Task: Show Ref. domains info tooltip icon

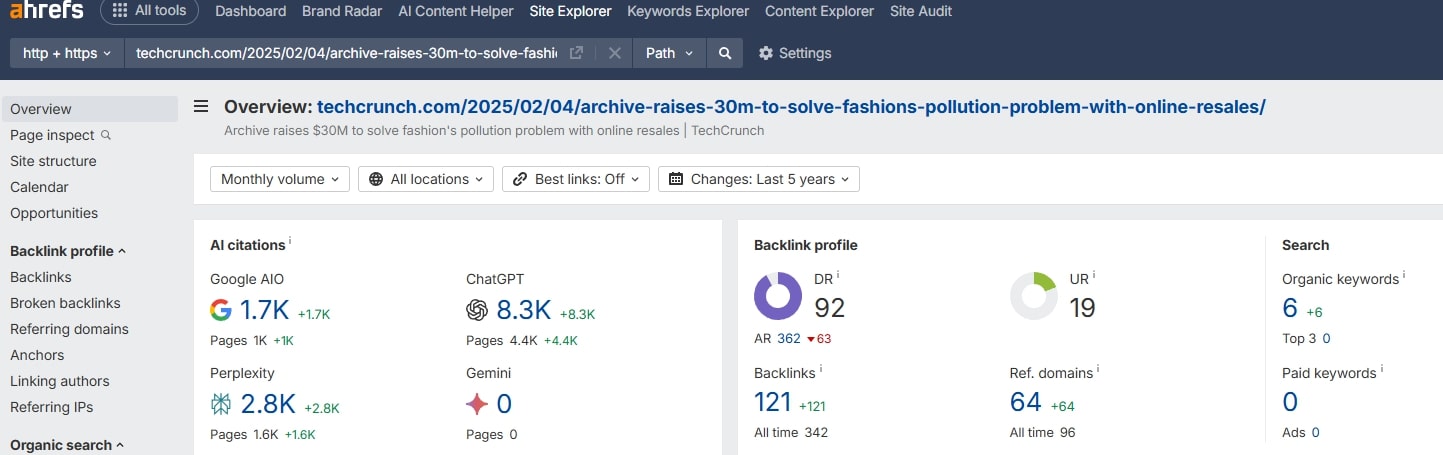Action: coord(1098,369)
